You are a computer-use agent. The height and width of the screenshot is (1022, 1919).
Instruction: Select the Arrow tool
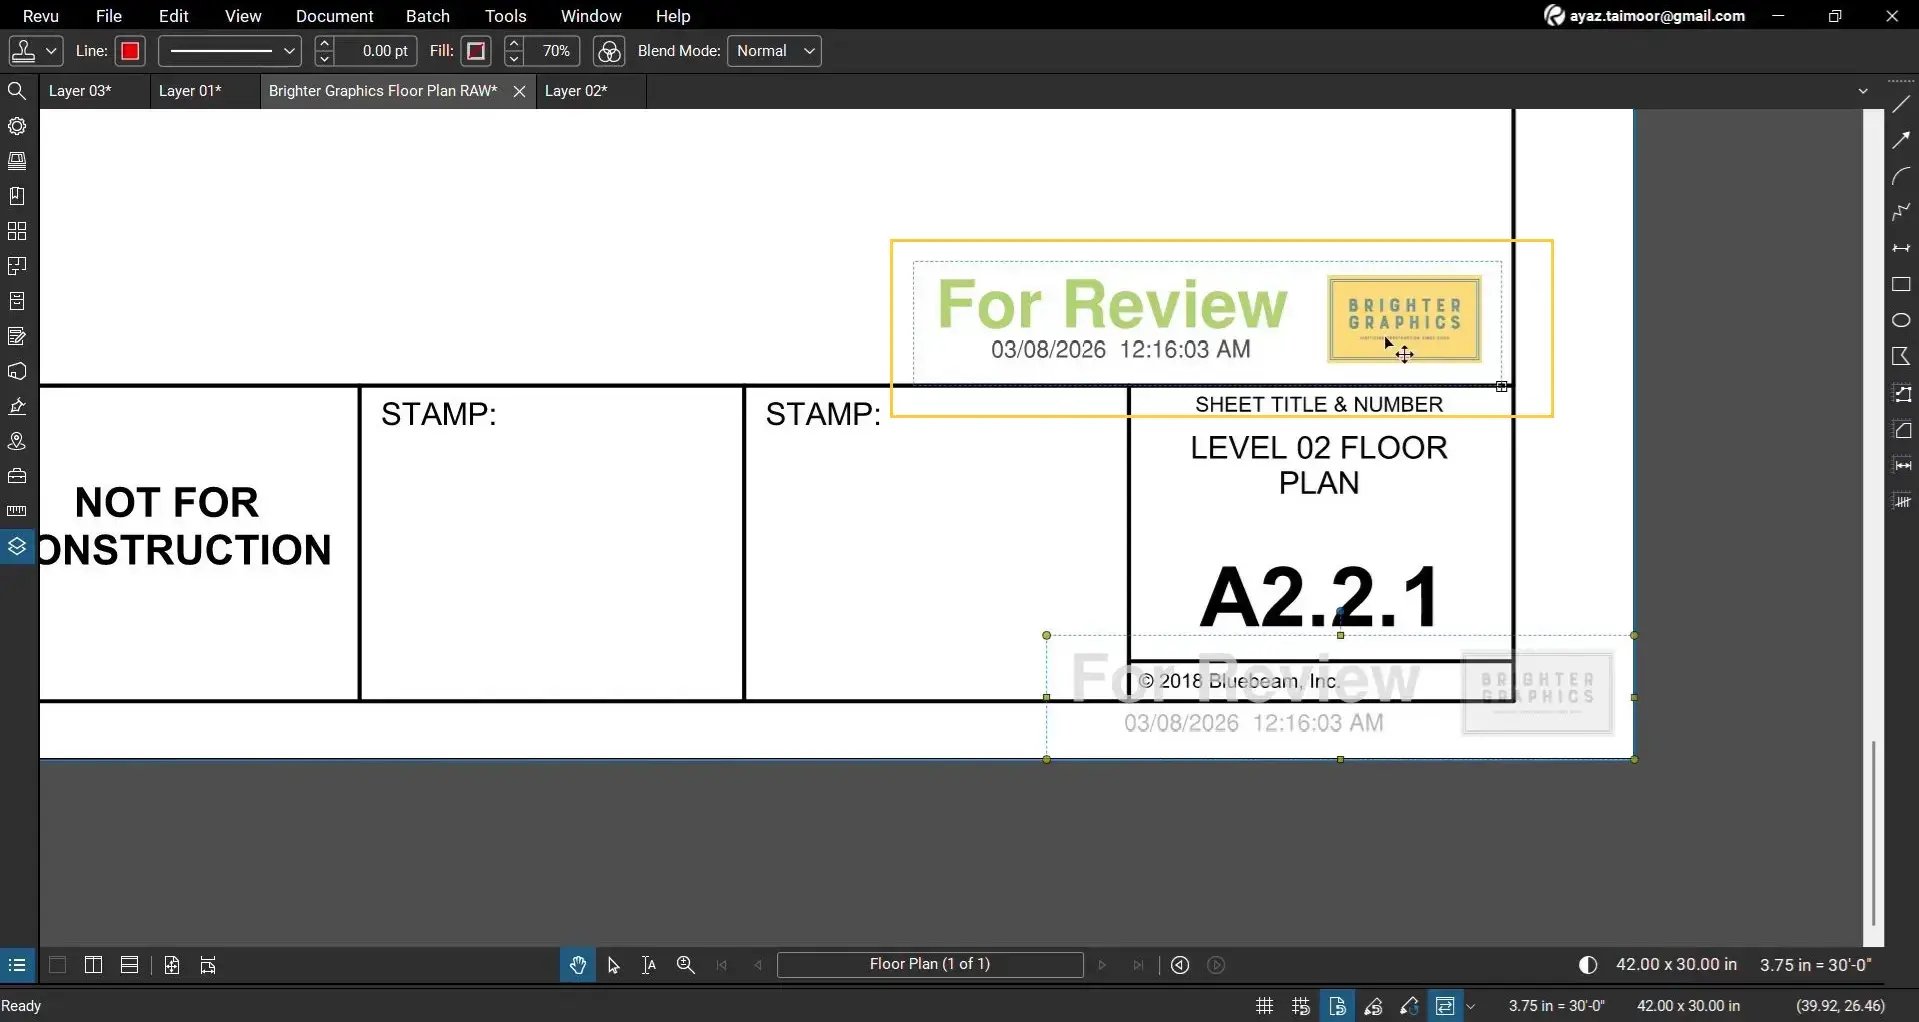(1901, 140)
